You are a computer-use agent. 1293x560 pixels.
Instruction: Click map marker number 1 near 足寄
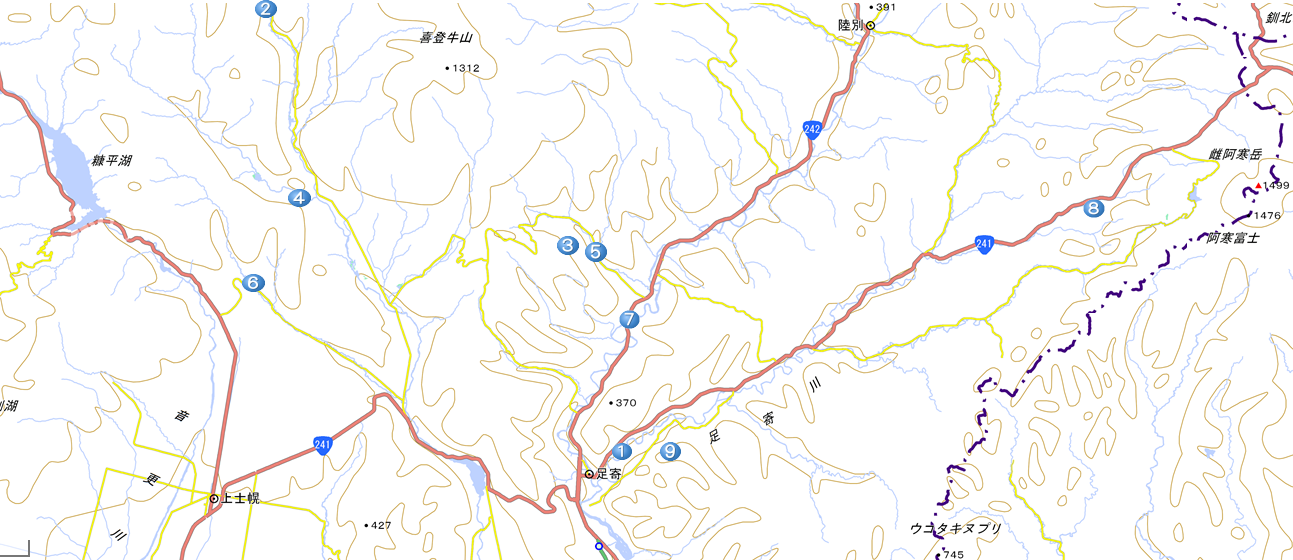622,452
